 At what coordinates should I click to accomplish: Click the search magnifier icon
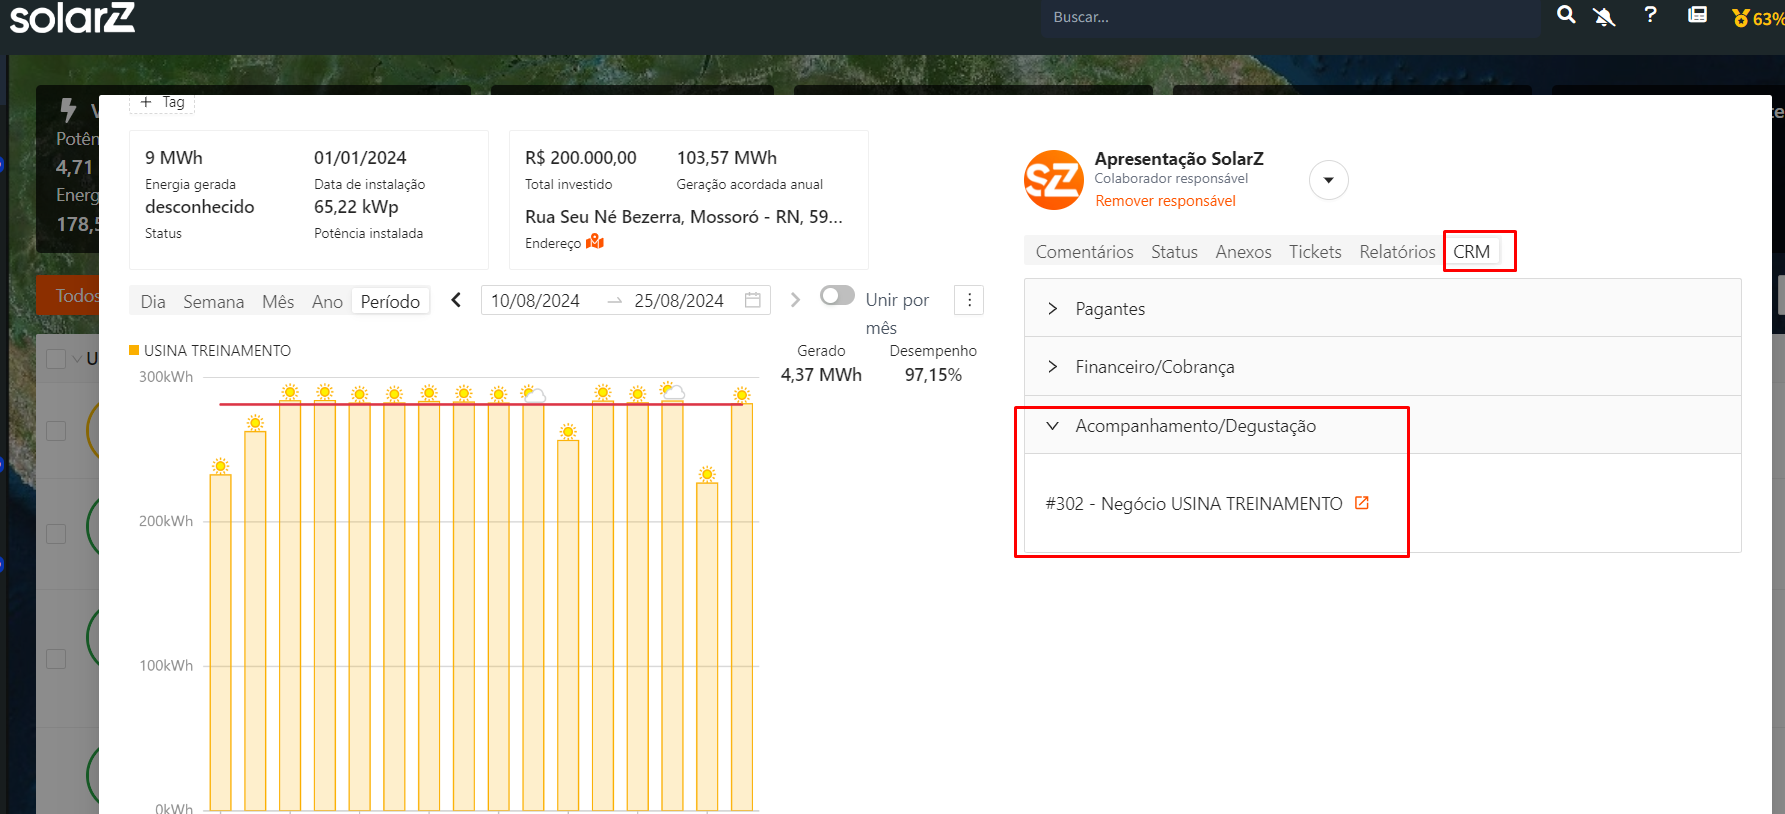pyautogui.click(x=1566, y=15)
